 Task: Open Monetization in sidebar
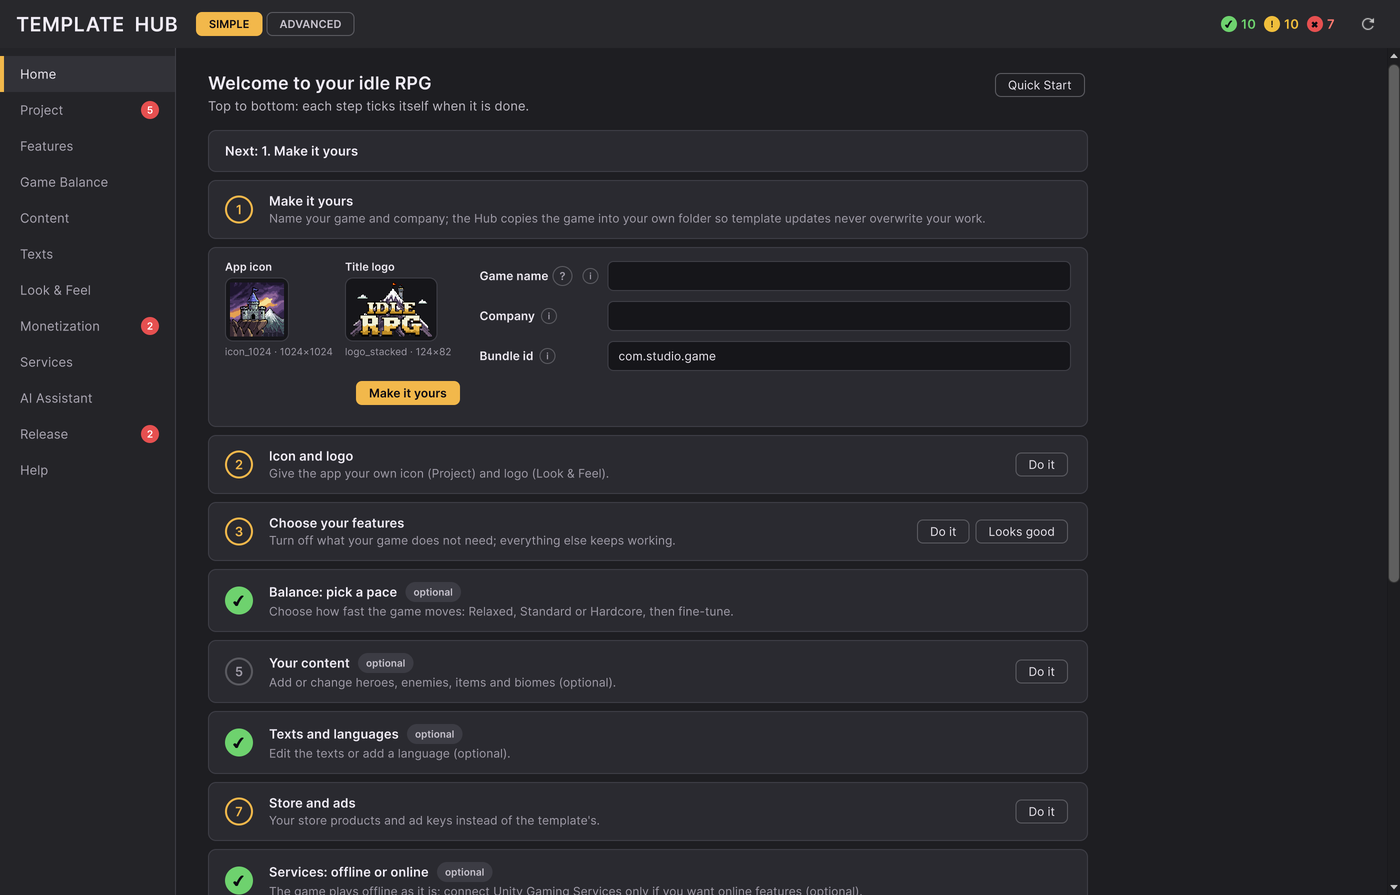(88, 326)
